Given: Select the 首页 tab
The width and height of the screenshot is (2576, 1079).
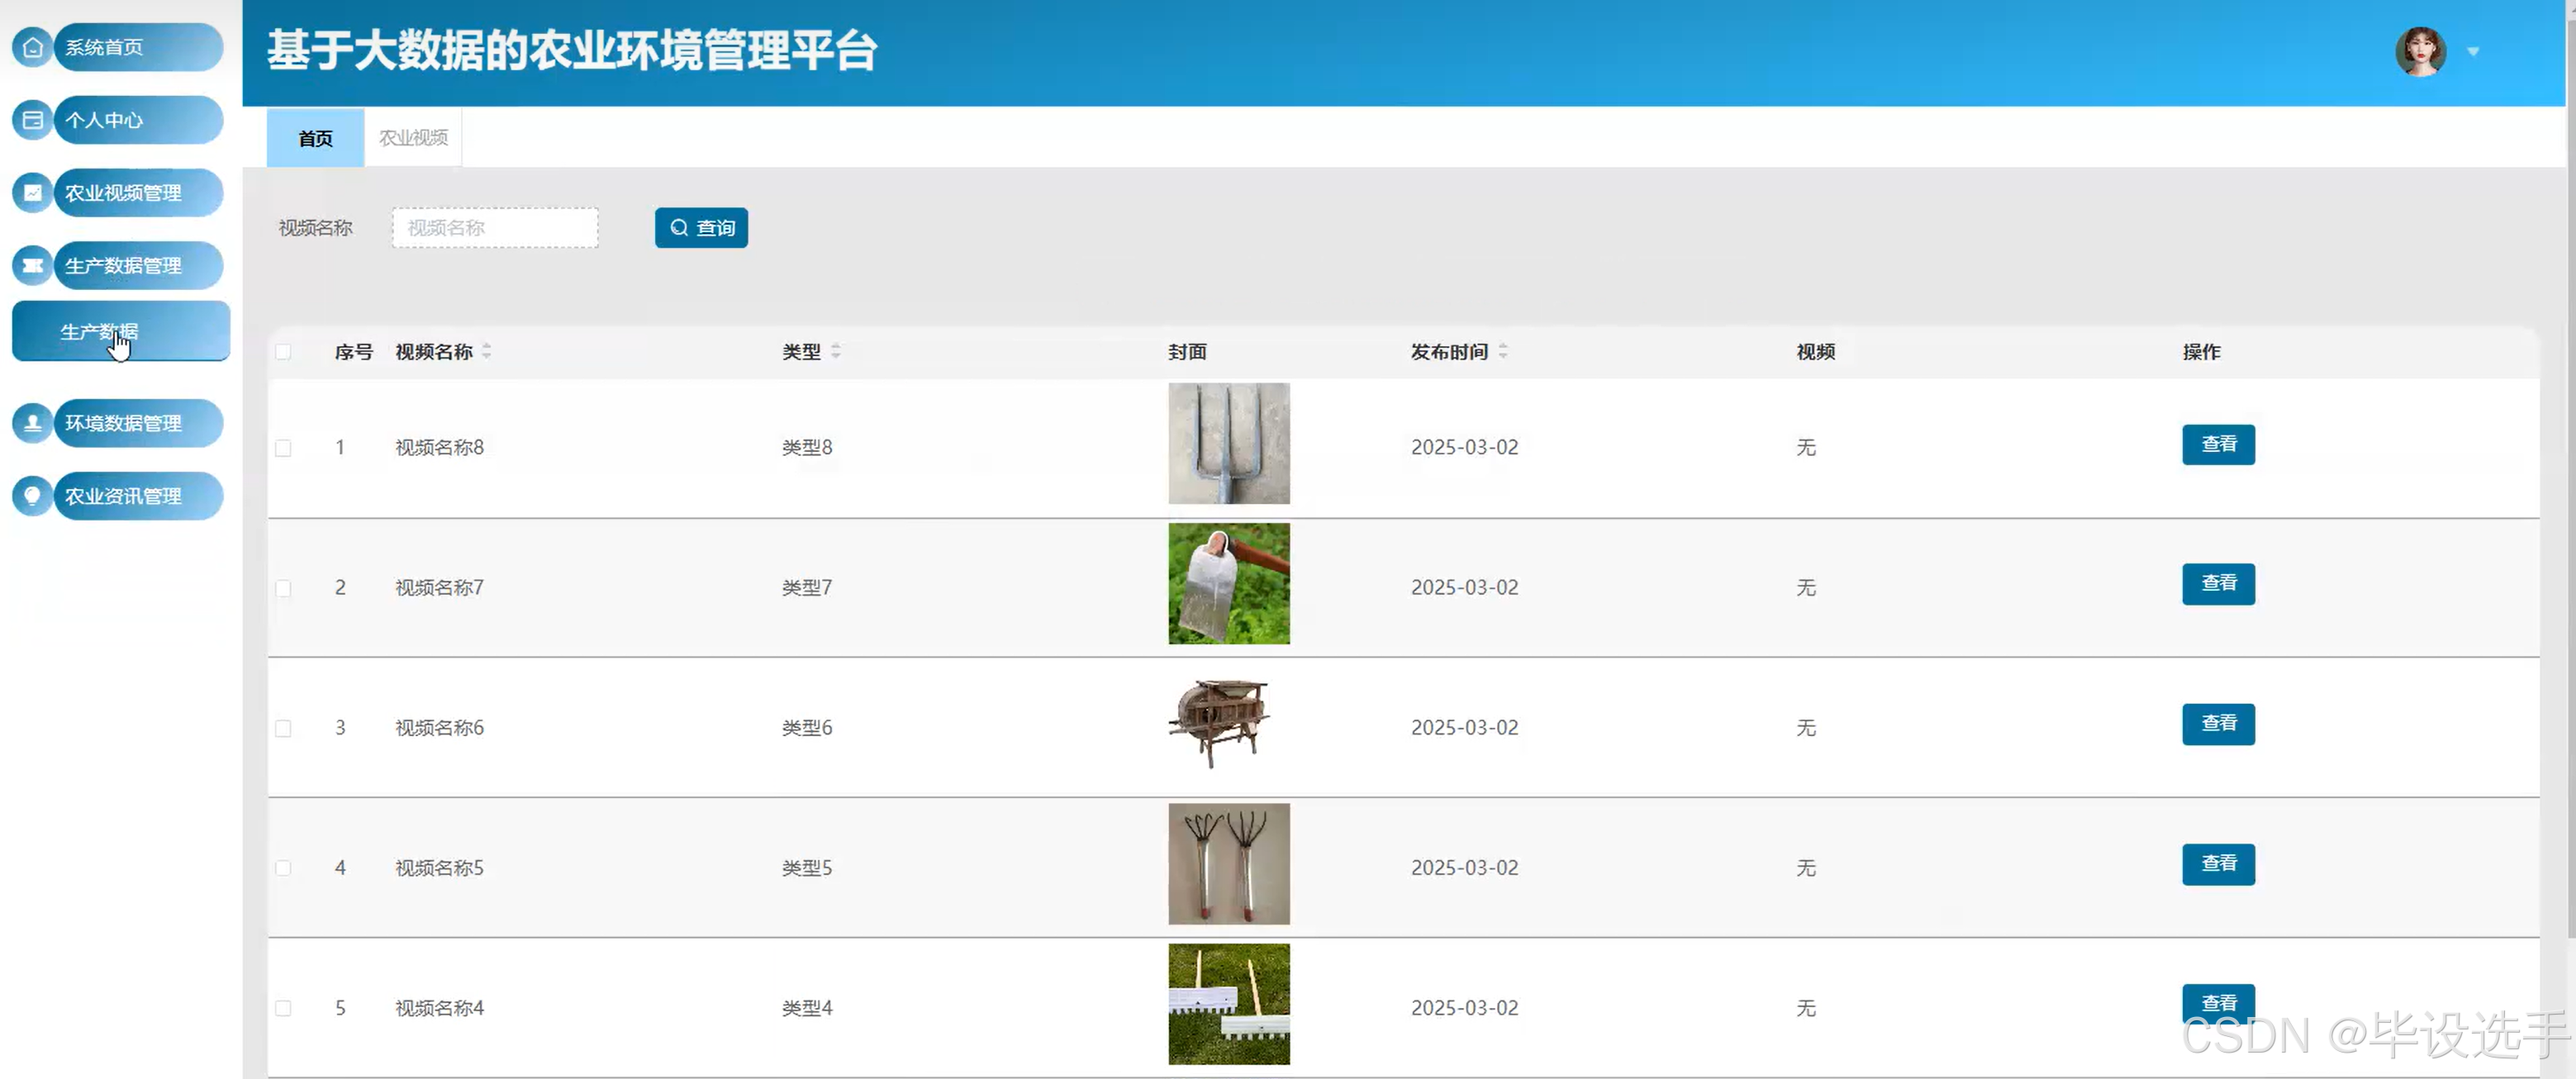Looking at the screenshot, I should click(314, 137).
